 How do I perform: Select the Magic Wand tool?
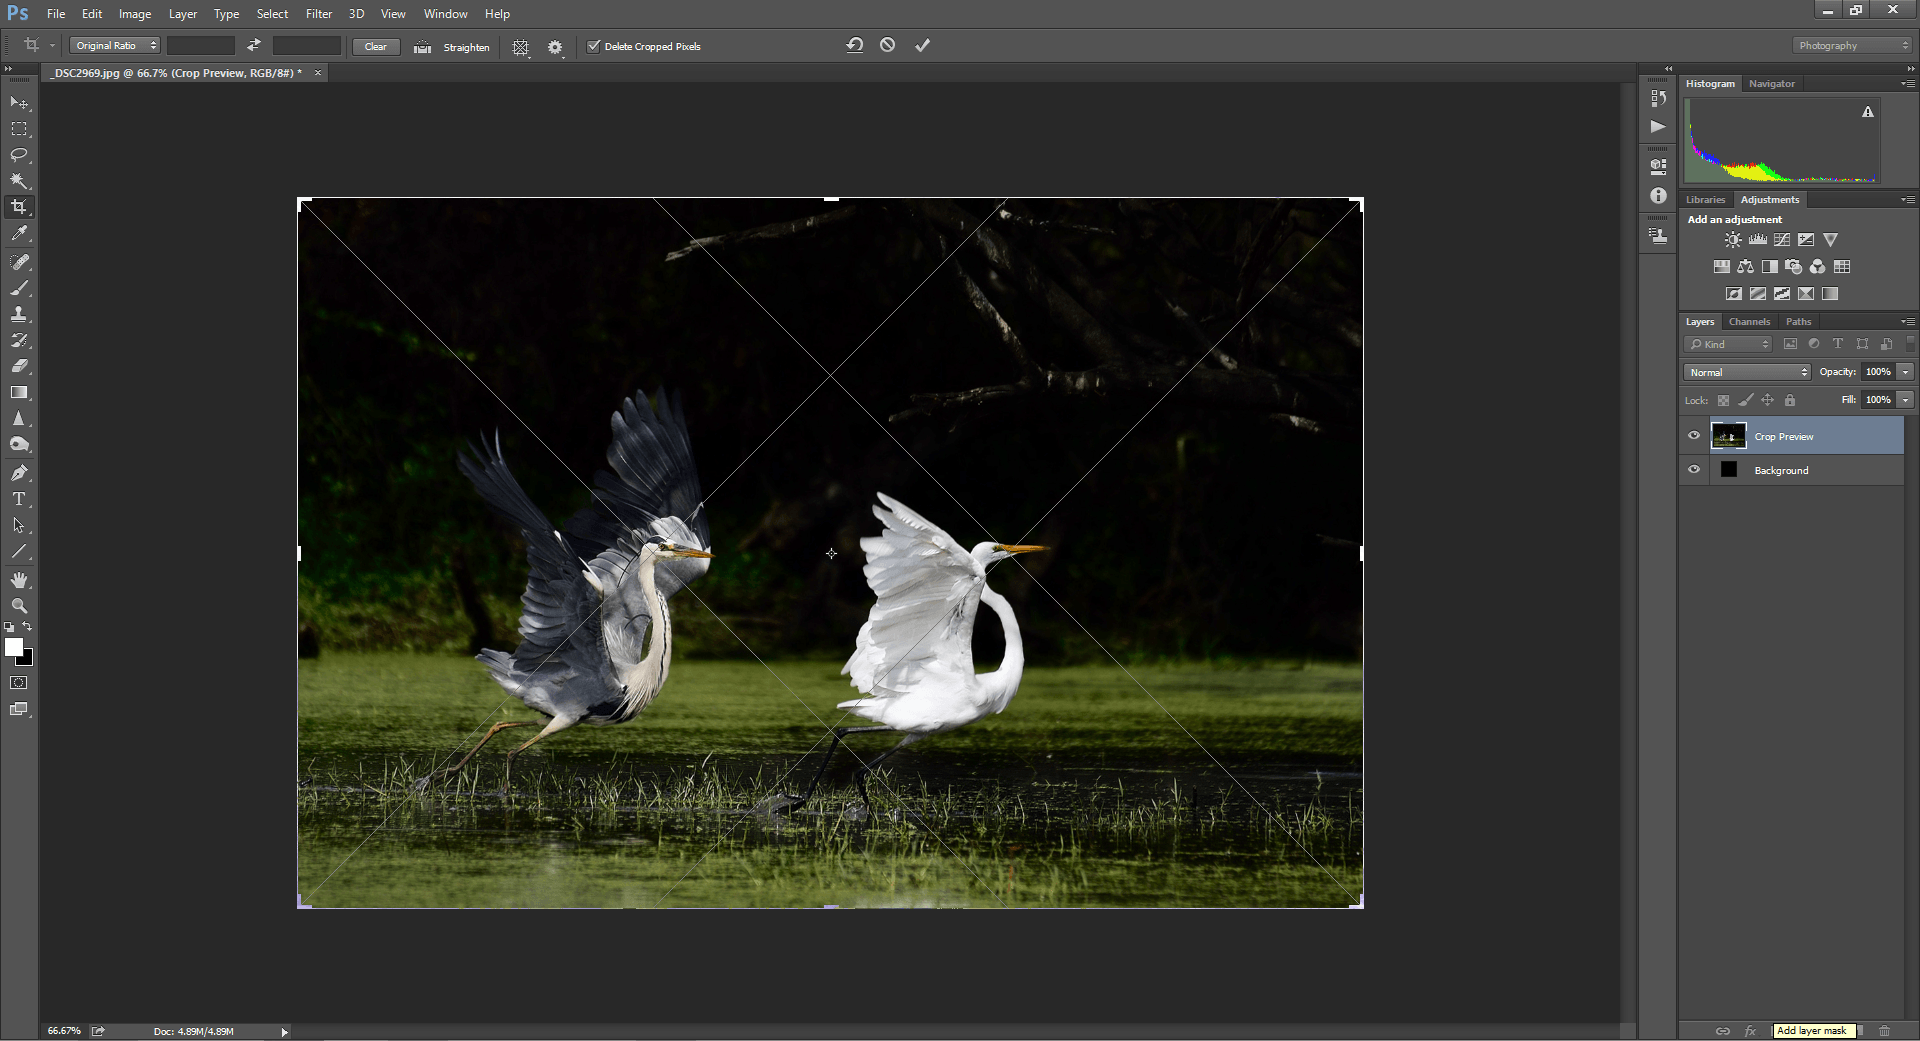[x=19, y=181]
